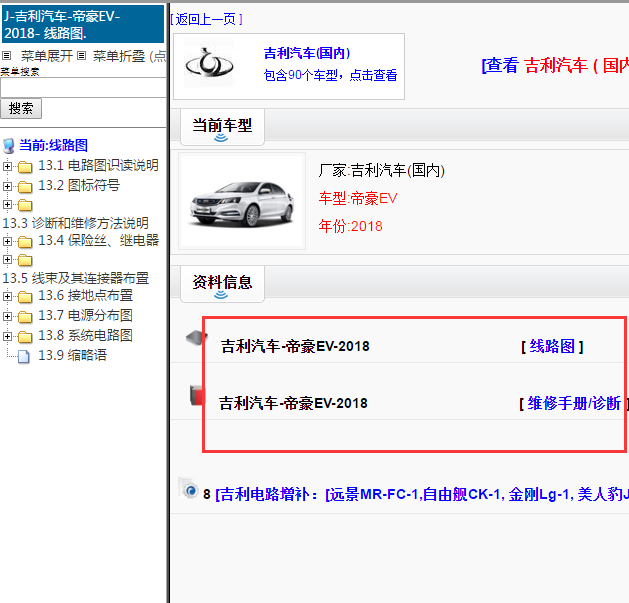Open the 线路图 link
Screen dimensions: 629x603
click(552, 346)
